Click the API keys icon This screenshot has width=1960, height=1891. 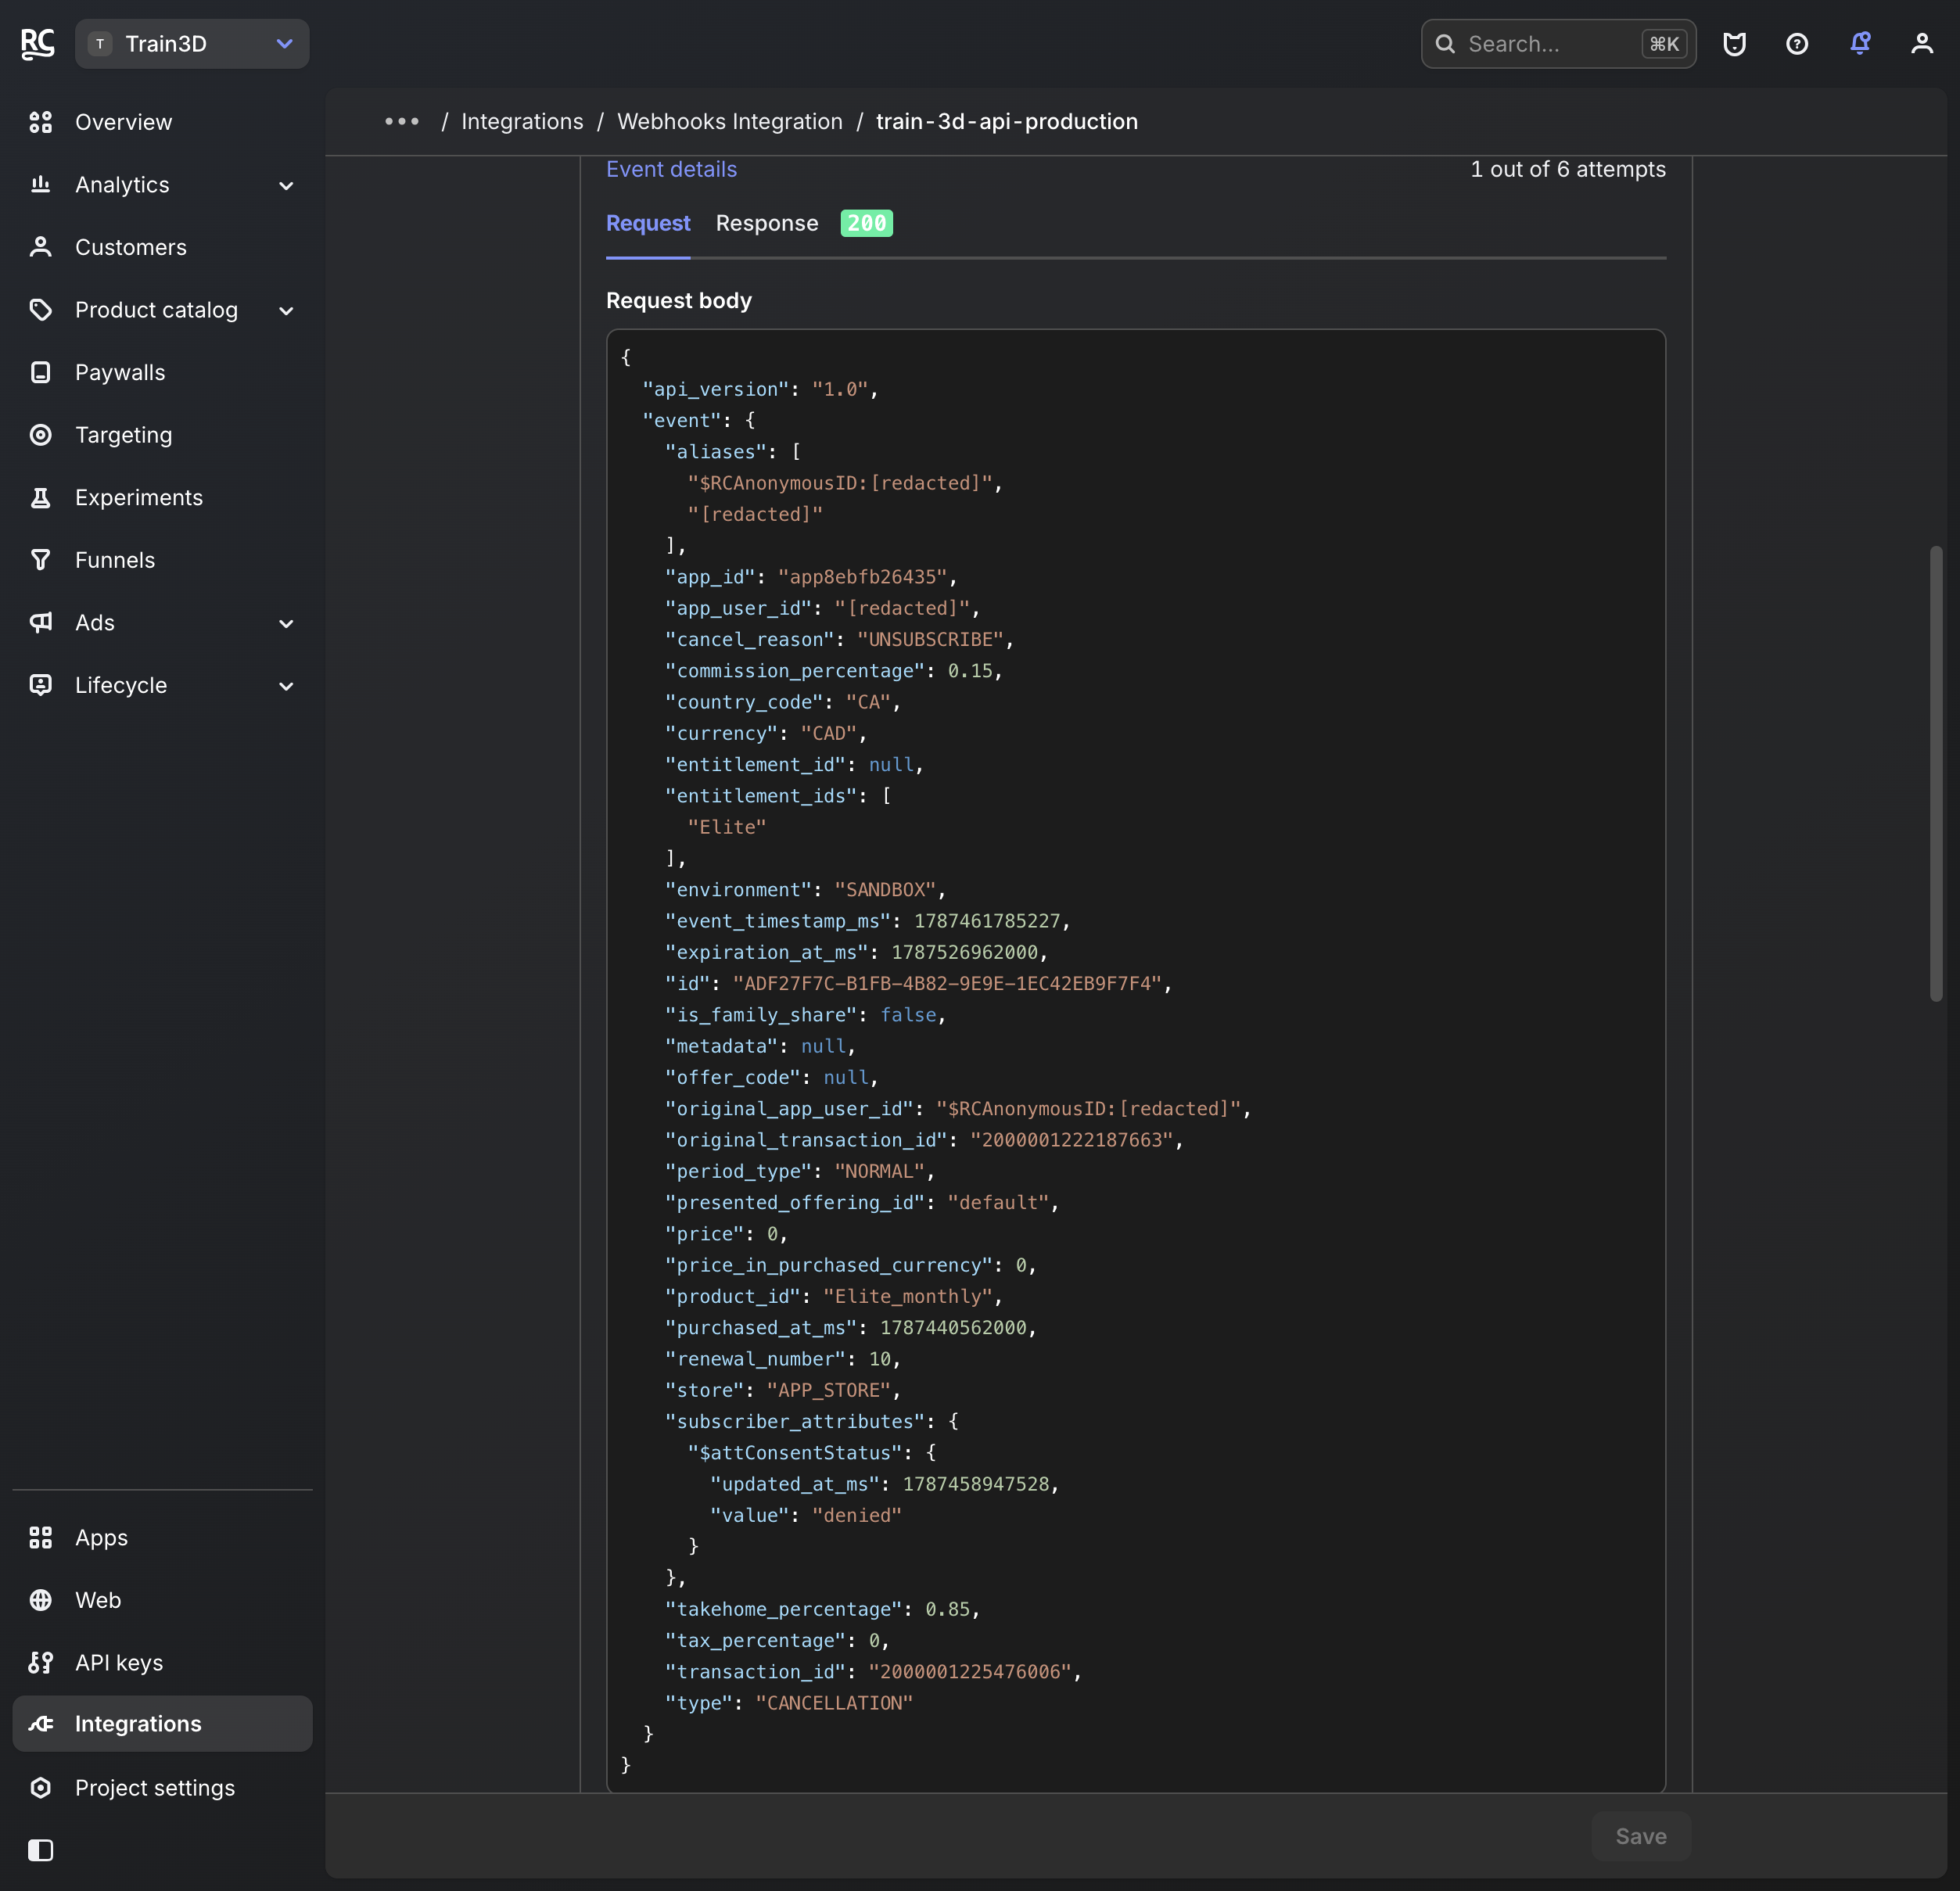[41, 1662]
